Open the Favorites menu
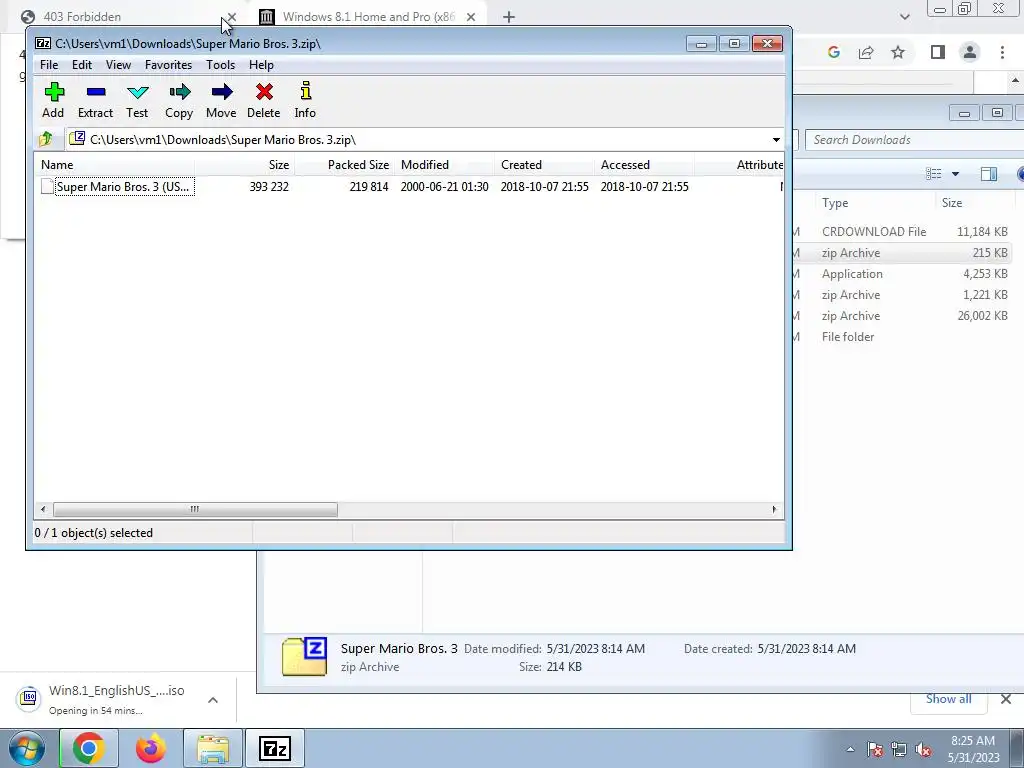The width and height of the screenshot is (1024, 768). (x=168, y=65)
